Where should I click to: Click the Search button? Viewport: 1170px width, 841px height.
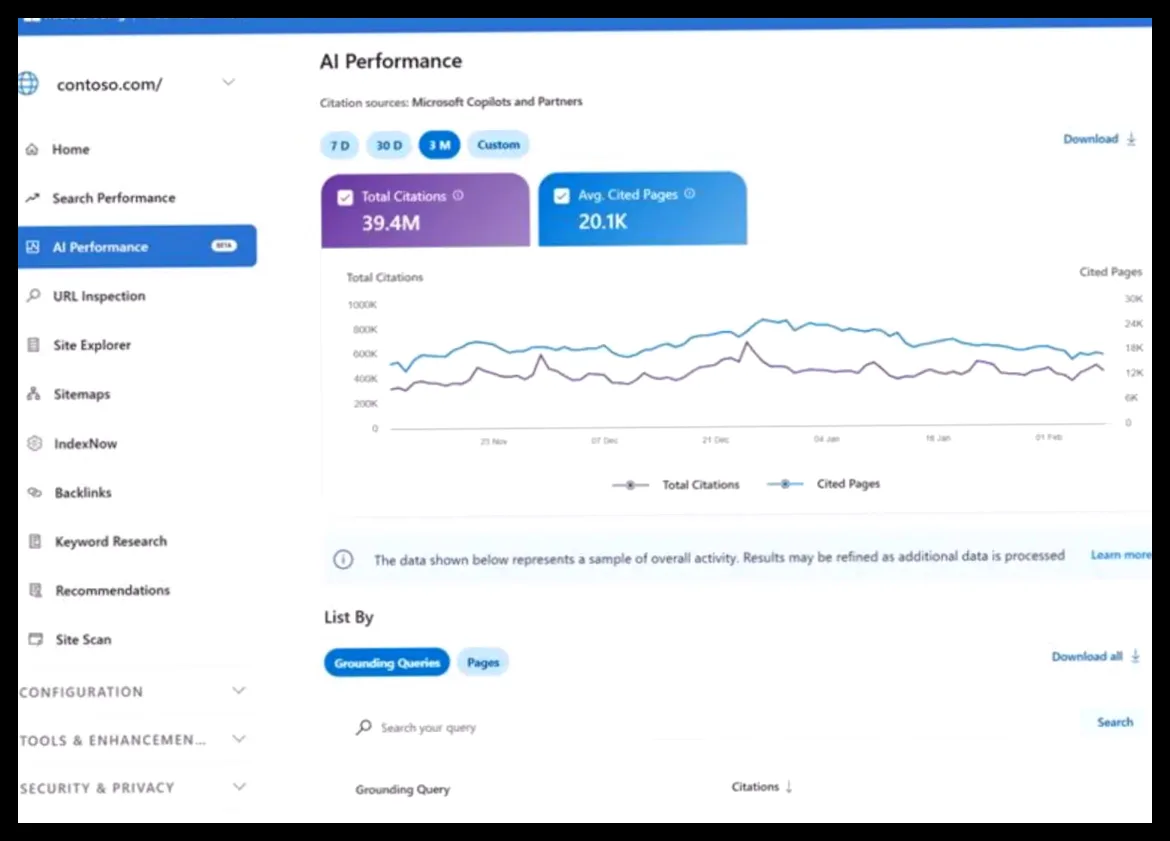pos(1115,722)
